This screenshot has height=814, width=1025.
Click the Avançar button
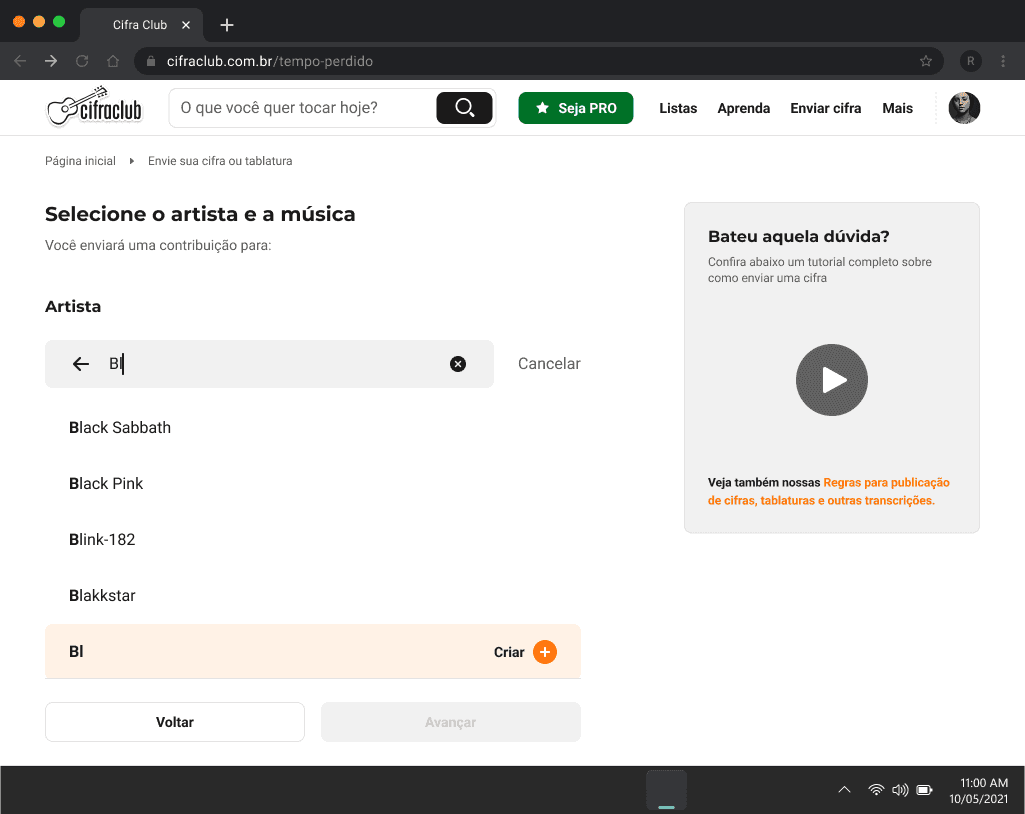[450, 722]
